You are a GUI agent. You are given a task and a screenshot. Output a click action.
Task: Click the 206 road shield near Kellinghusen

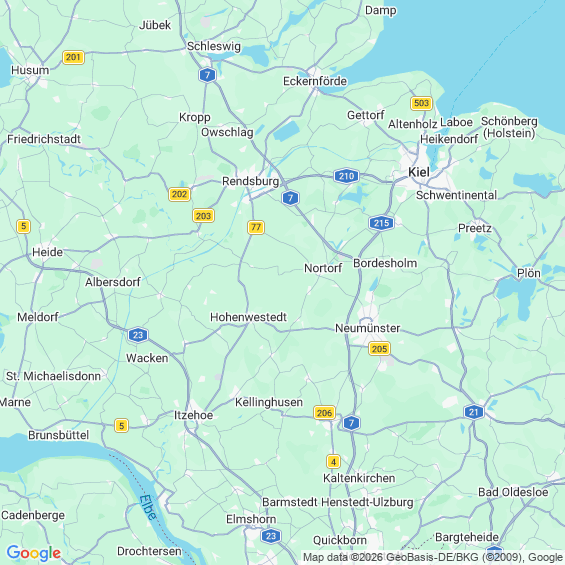324,413
